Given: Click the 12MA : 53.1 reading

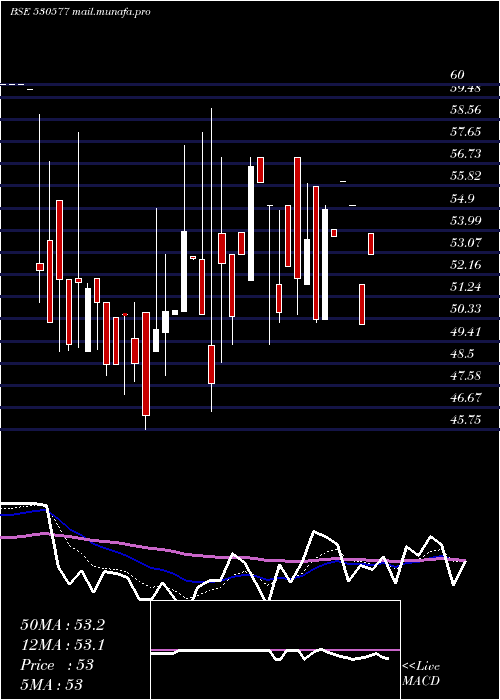Looking at the screenshot, I should (63, 645).
